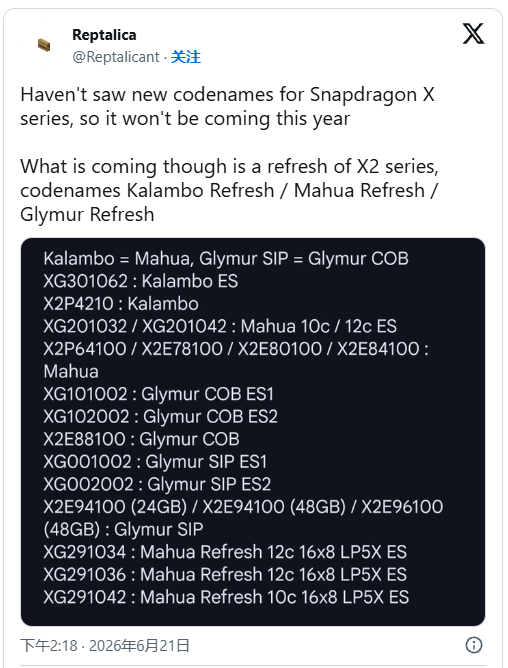The height and width of the screenshot is (668, 508).
Task: Click 'Glymur Refresh' text in tweet body
Action: coord(87,214)
